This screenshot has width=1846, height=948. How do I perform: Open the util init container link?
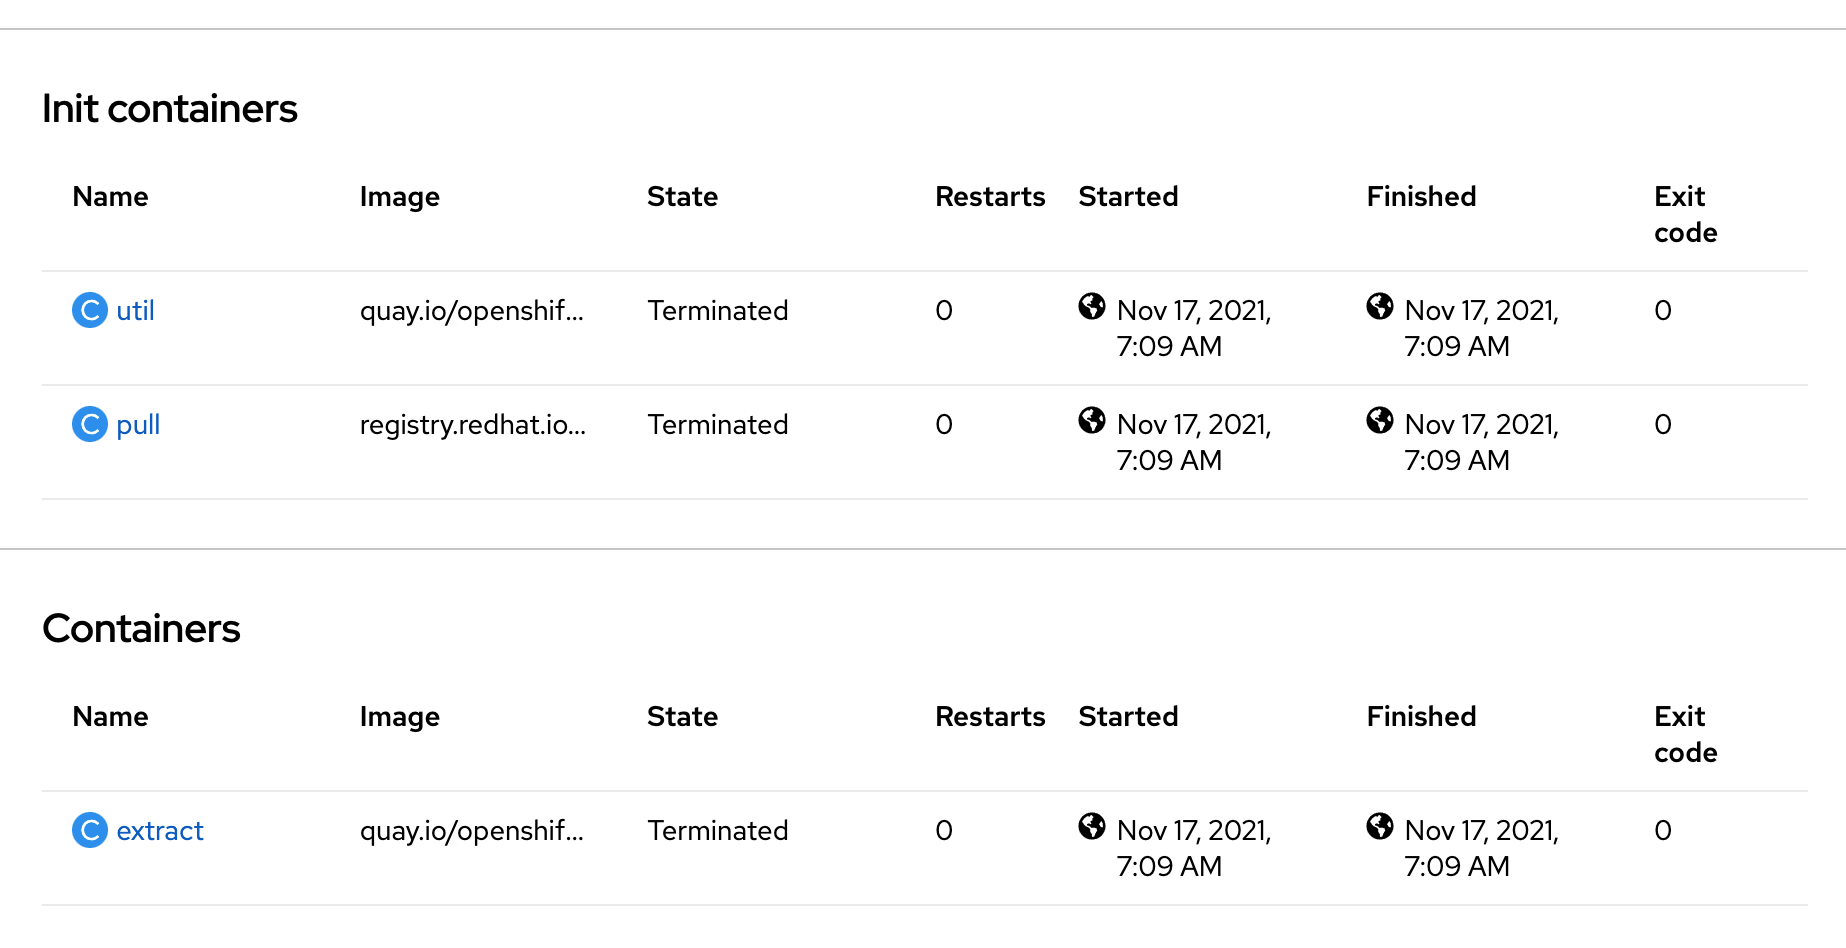(x=135, y=311)
